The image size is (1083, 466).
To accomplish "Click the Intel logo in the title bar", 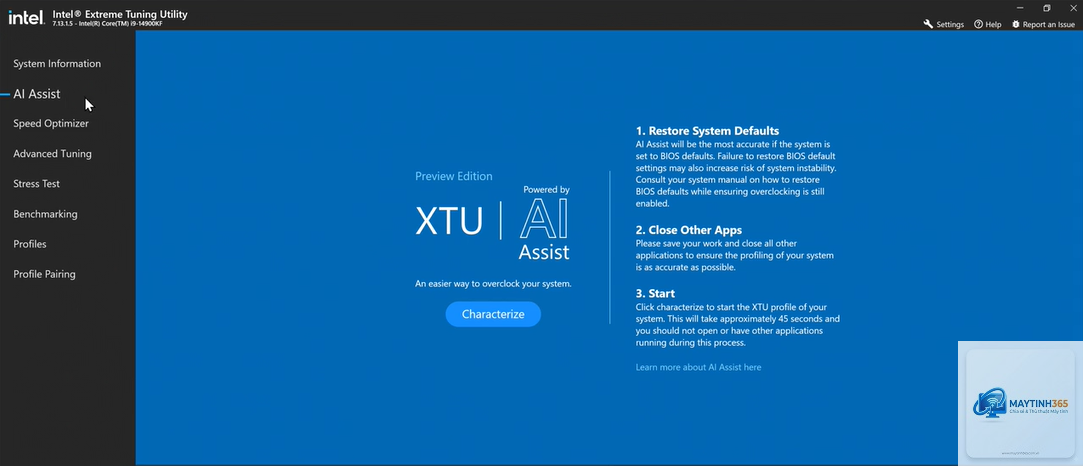I will click(x=26, y=17).
